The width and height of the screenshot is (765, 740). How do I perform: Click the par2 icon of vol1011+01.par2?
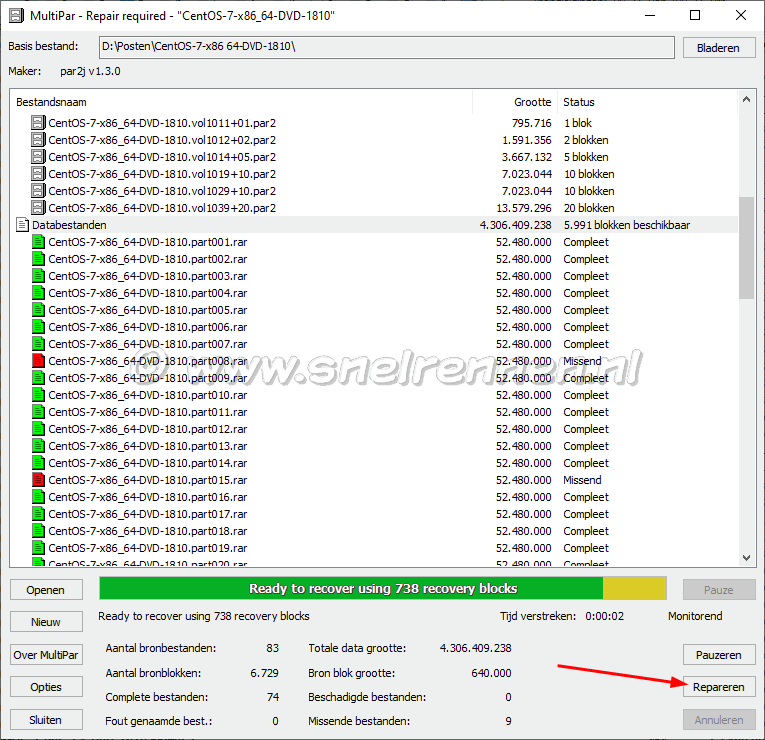[39, 122]
